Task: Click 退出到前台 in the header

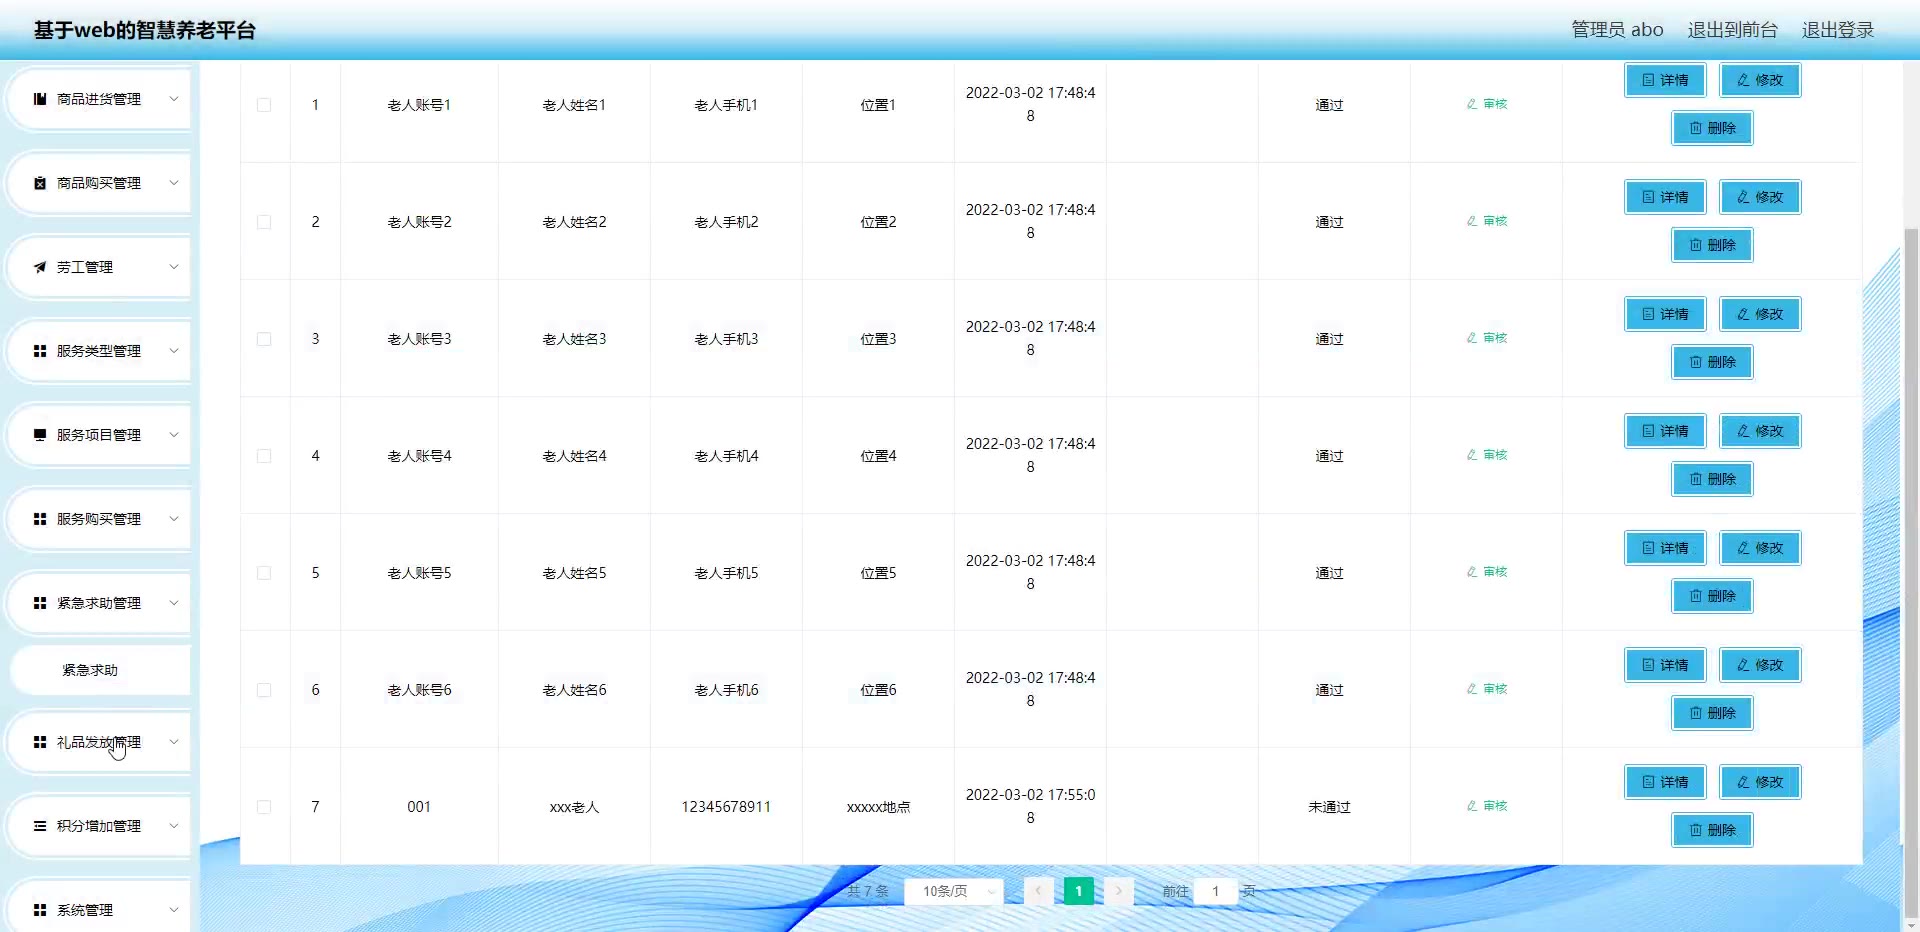Action: point(1732,30)
